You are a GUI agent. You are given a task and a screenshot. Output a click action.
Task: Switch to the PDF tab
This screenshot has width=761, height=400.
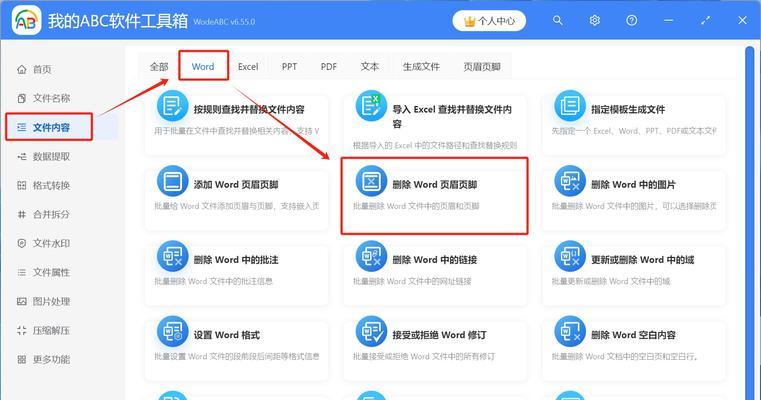[329, 67]
